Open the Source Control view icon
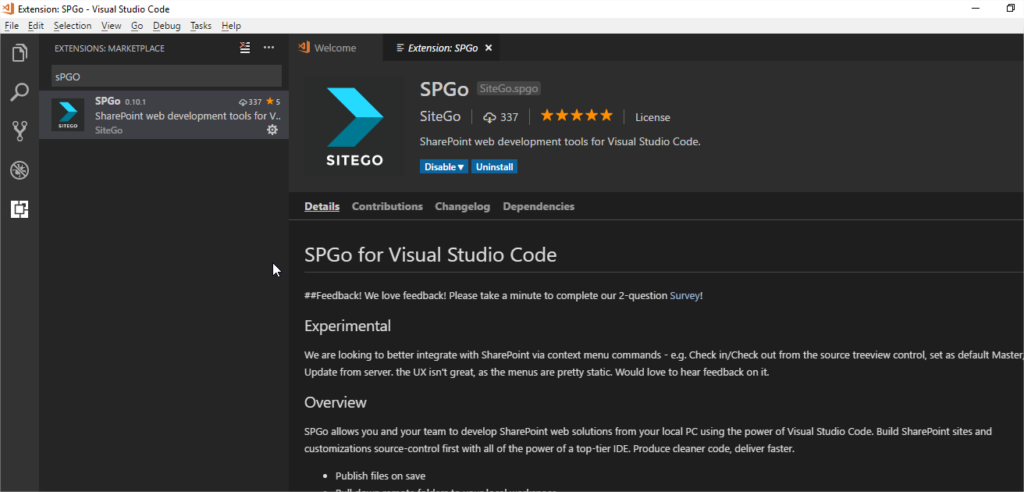The image size is (1024, 492). (x=20, y=131)
